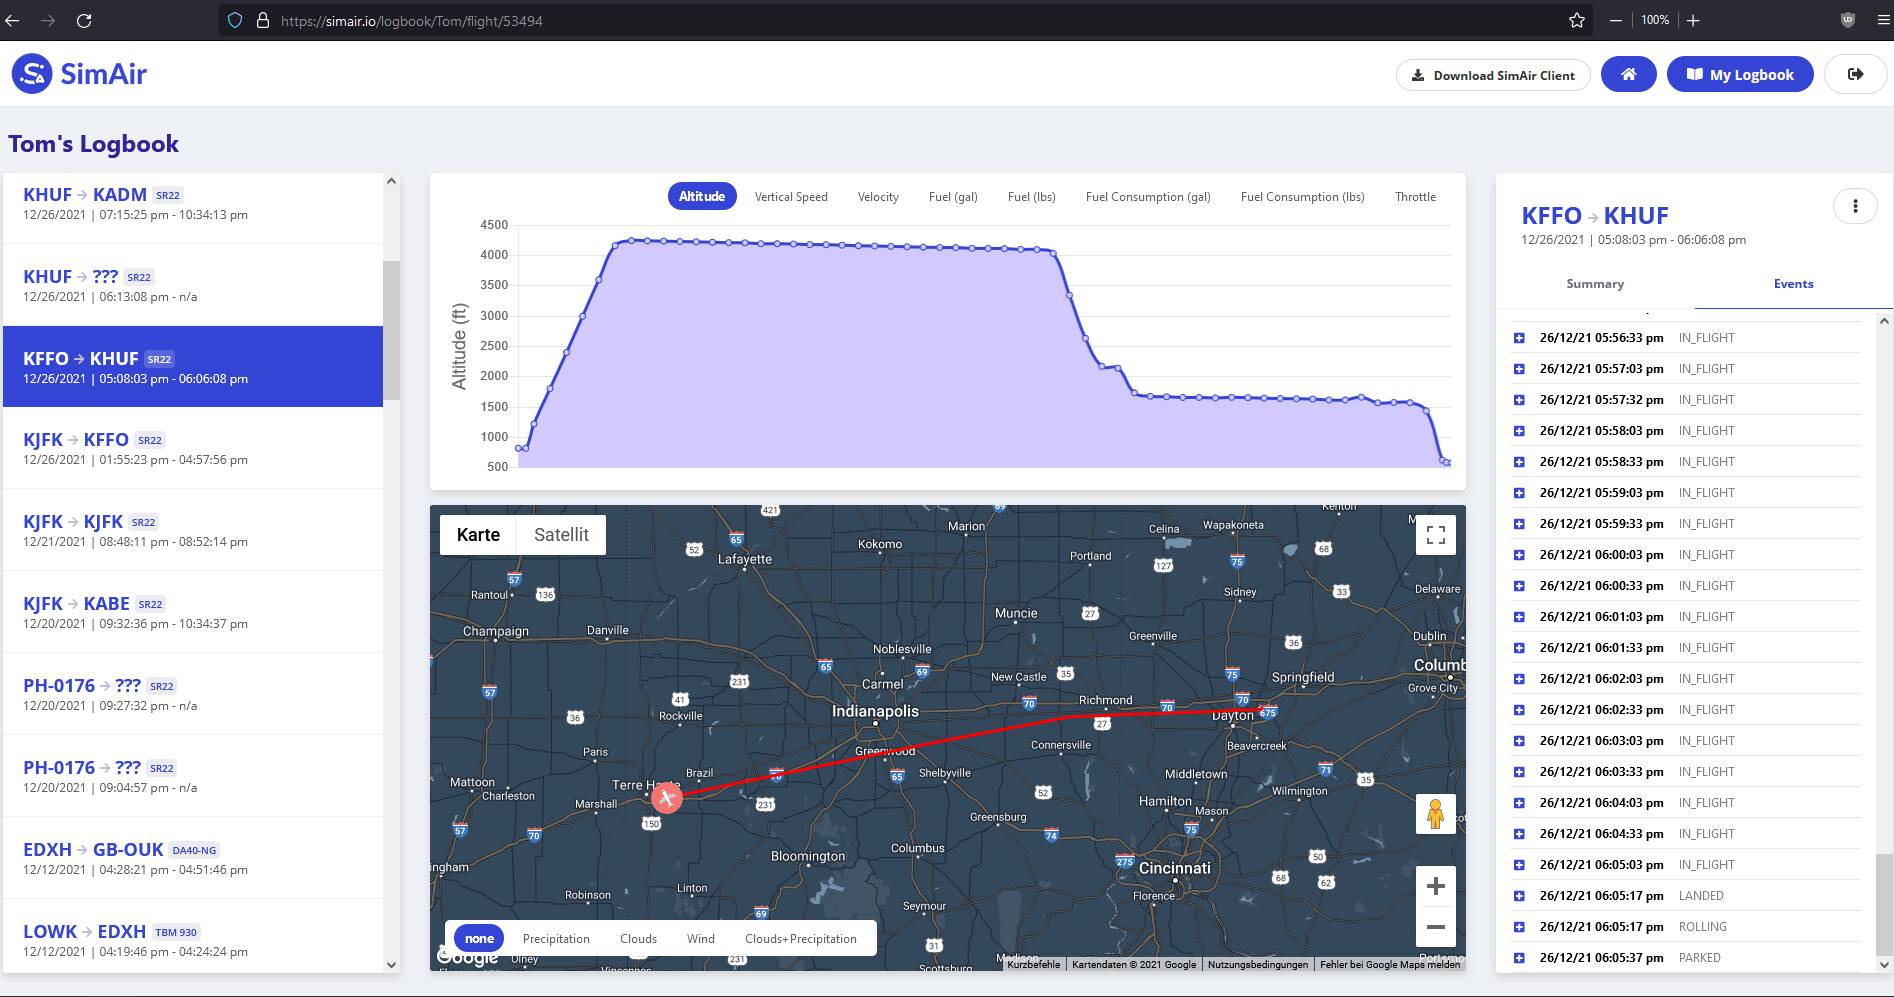Screen dimensions: 1894x997
Task: Show the Vertical Speed chart
Action: point(791,197)
